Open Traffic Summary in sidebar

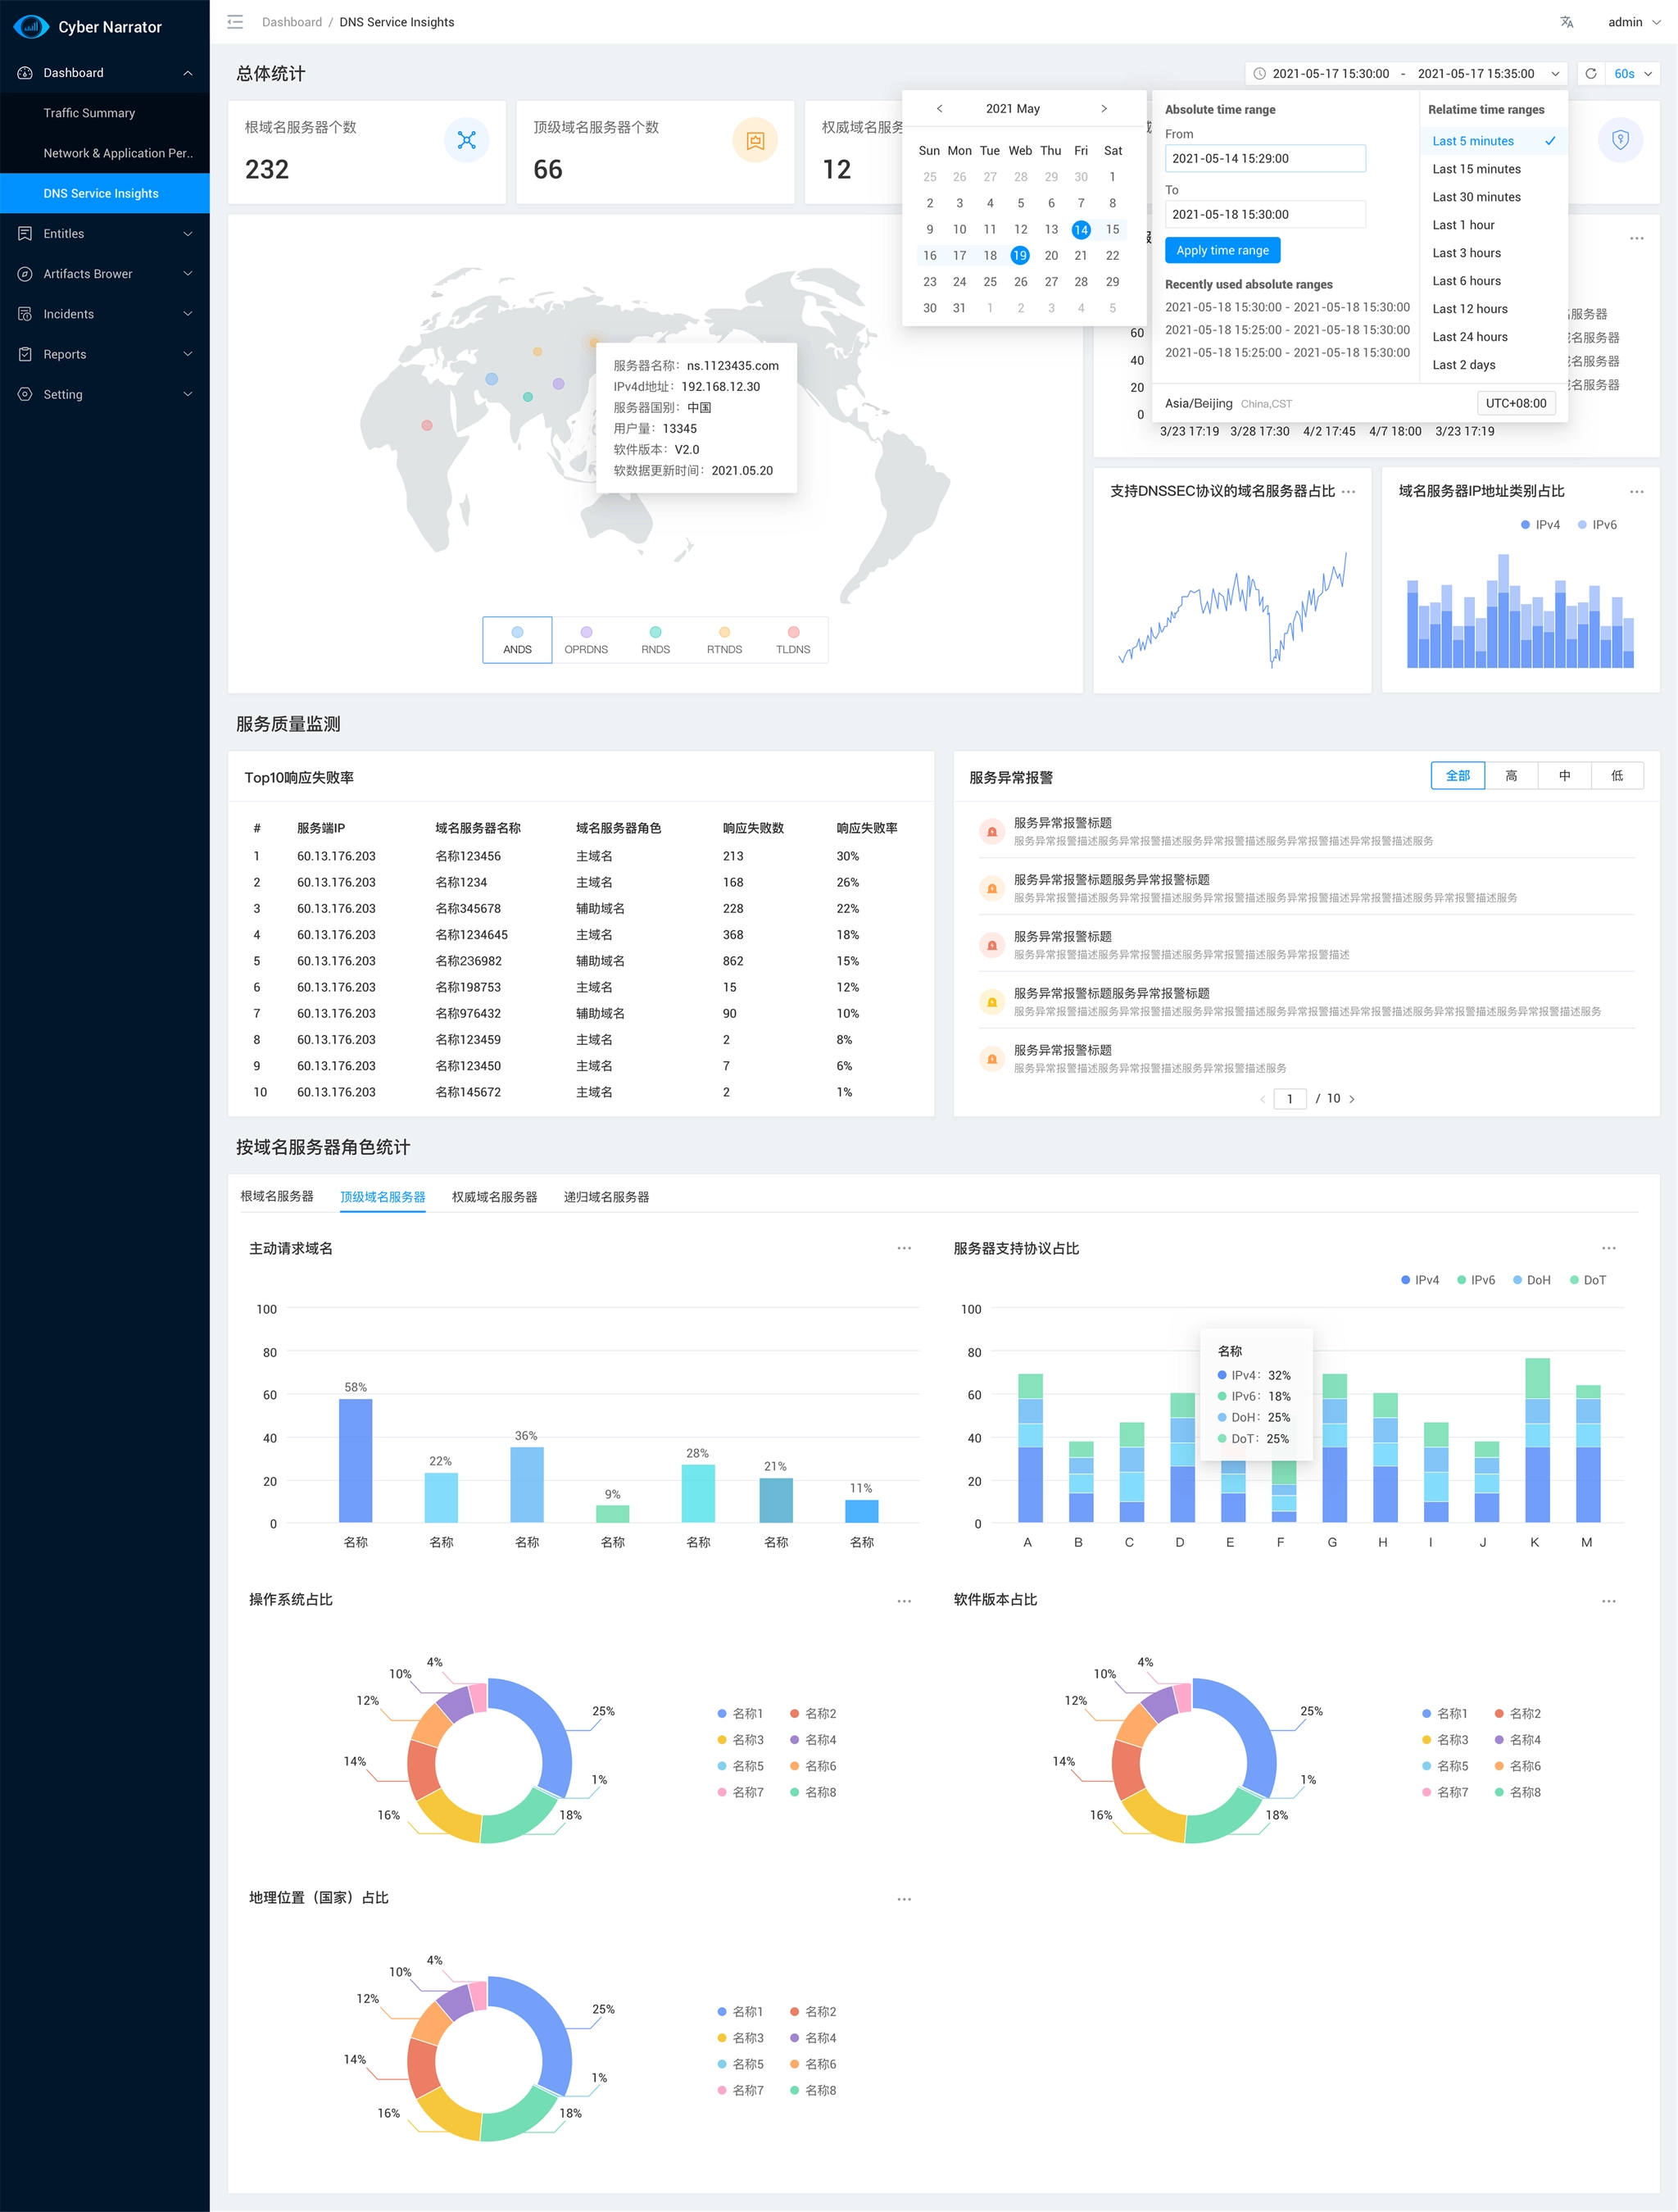point(89,113)
